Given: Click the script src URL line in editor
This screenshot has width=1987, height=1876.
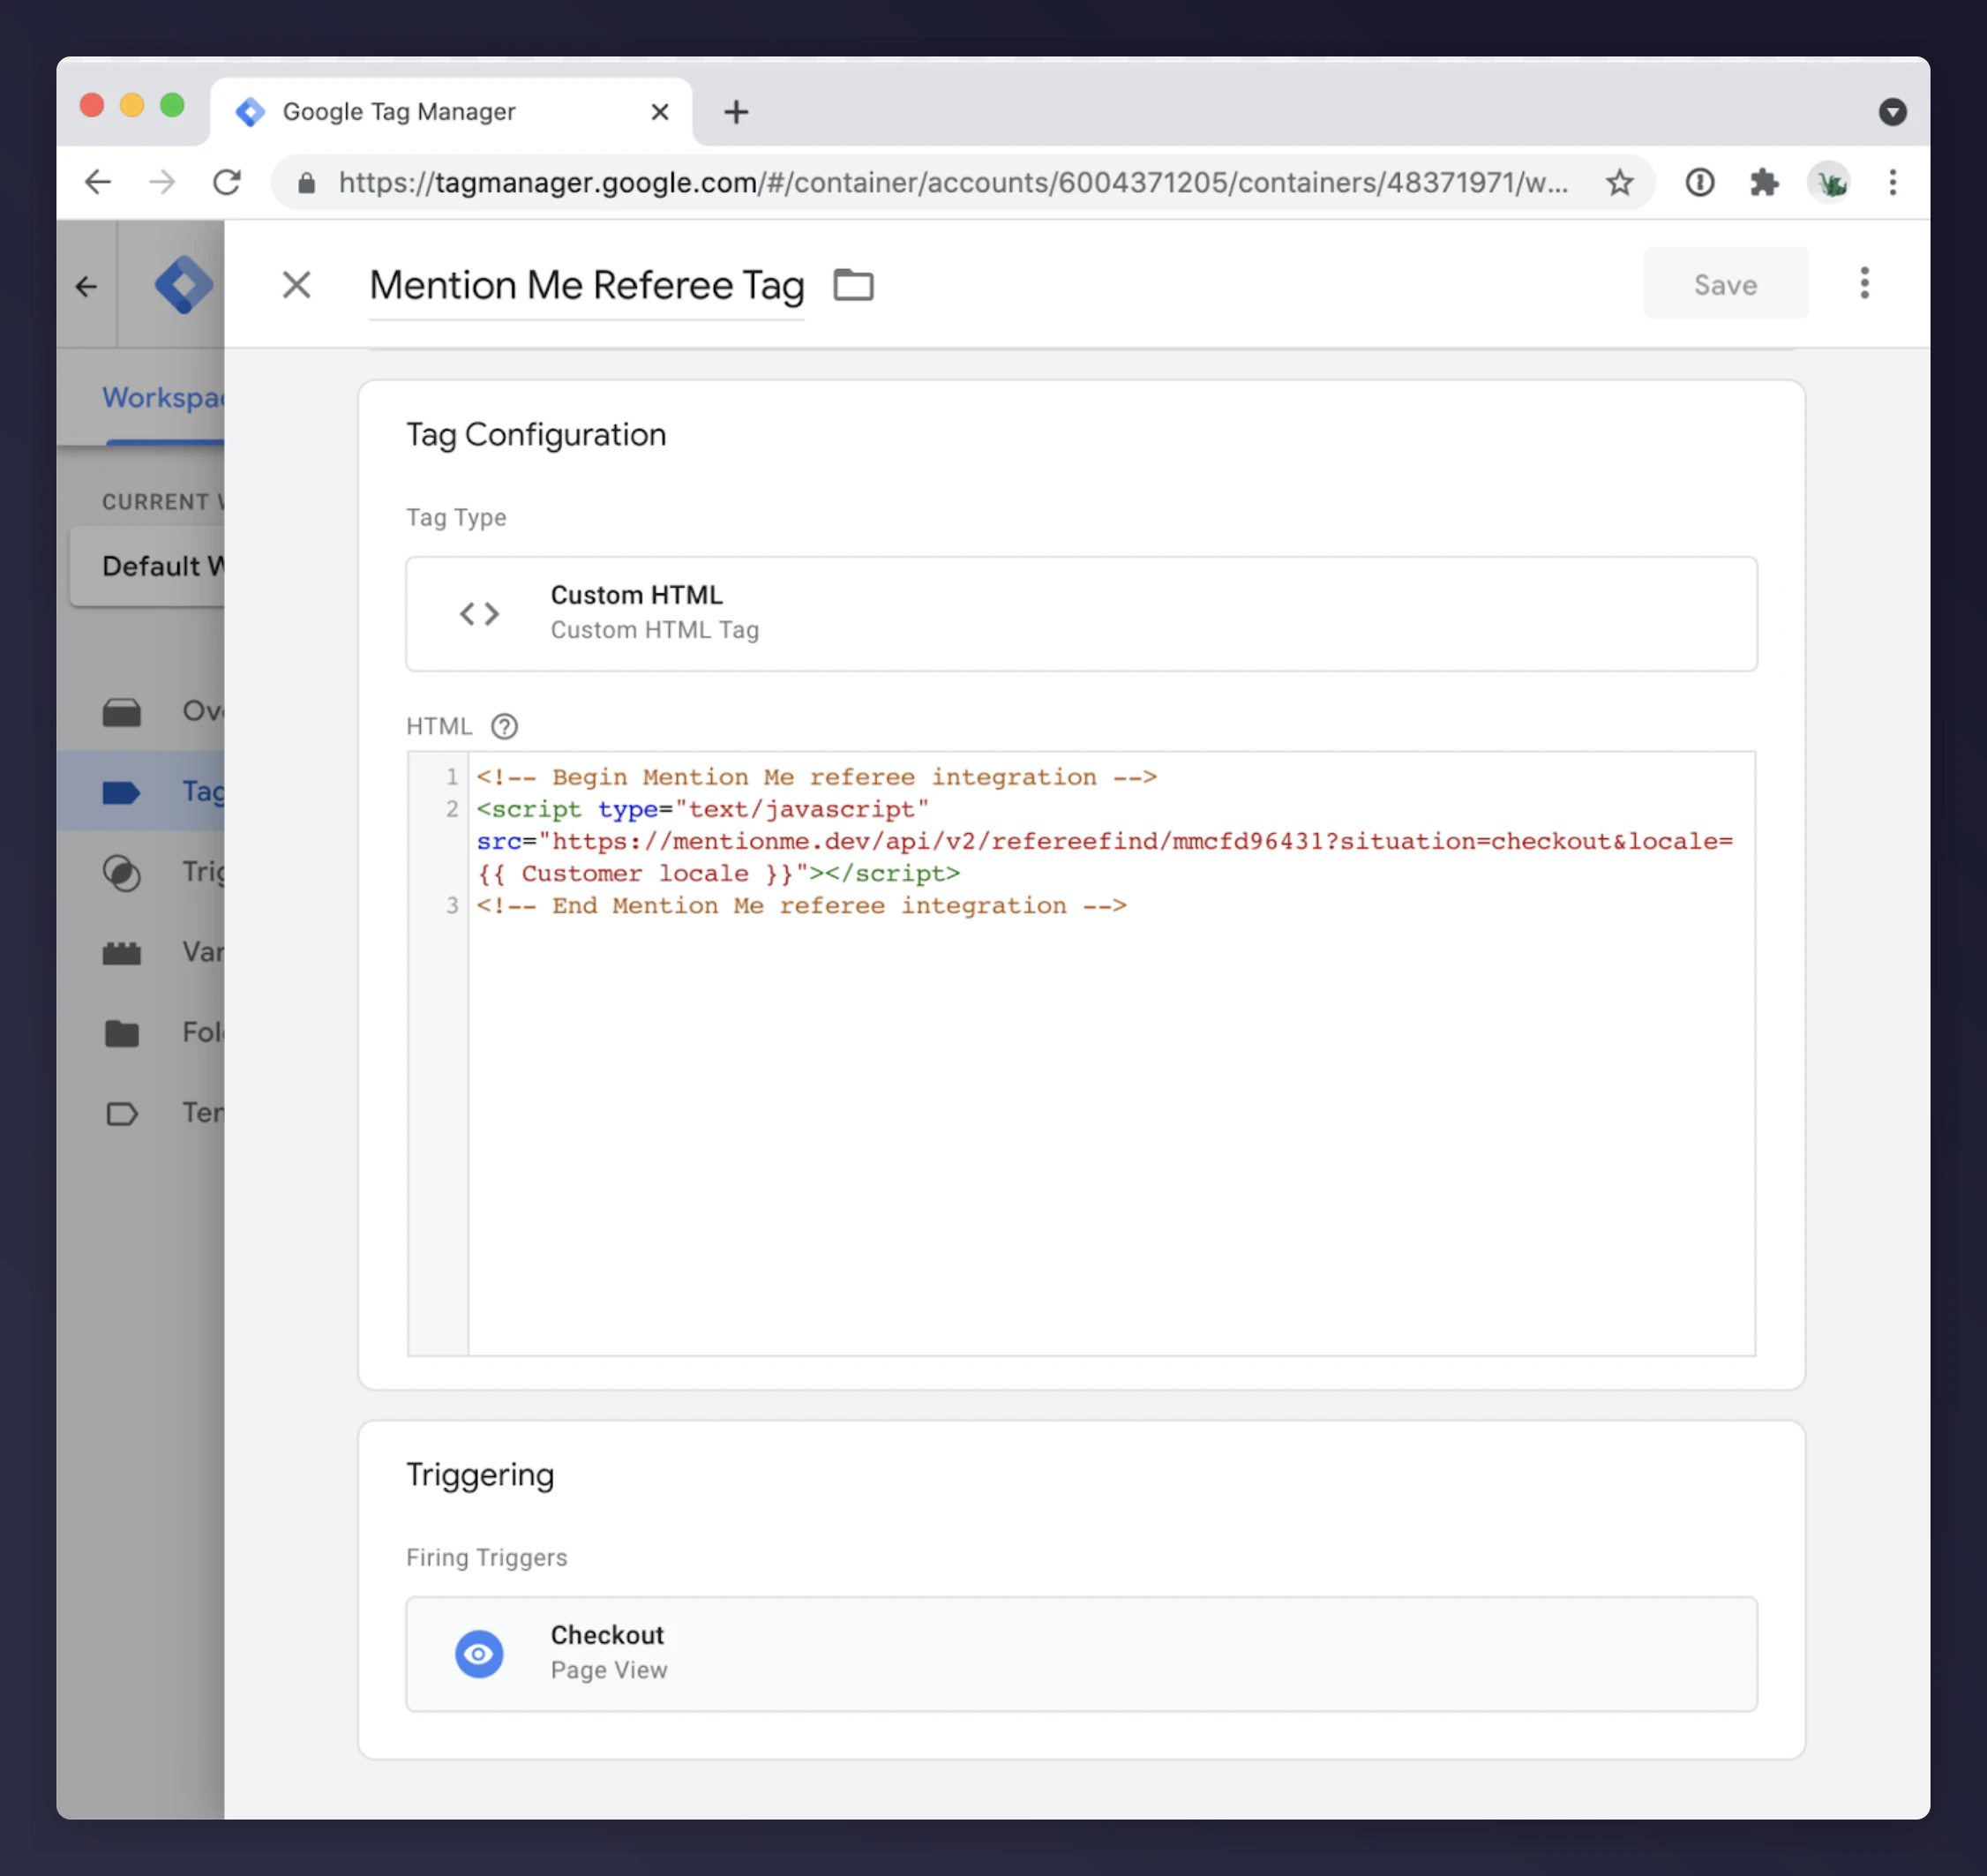Looking at the screenshot, I should tap(1104, 841).
